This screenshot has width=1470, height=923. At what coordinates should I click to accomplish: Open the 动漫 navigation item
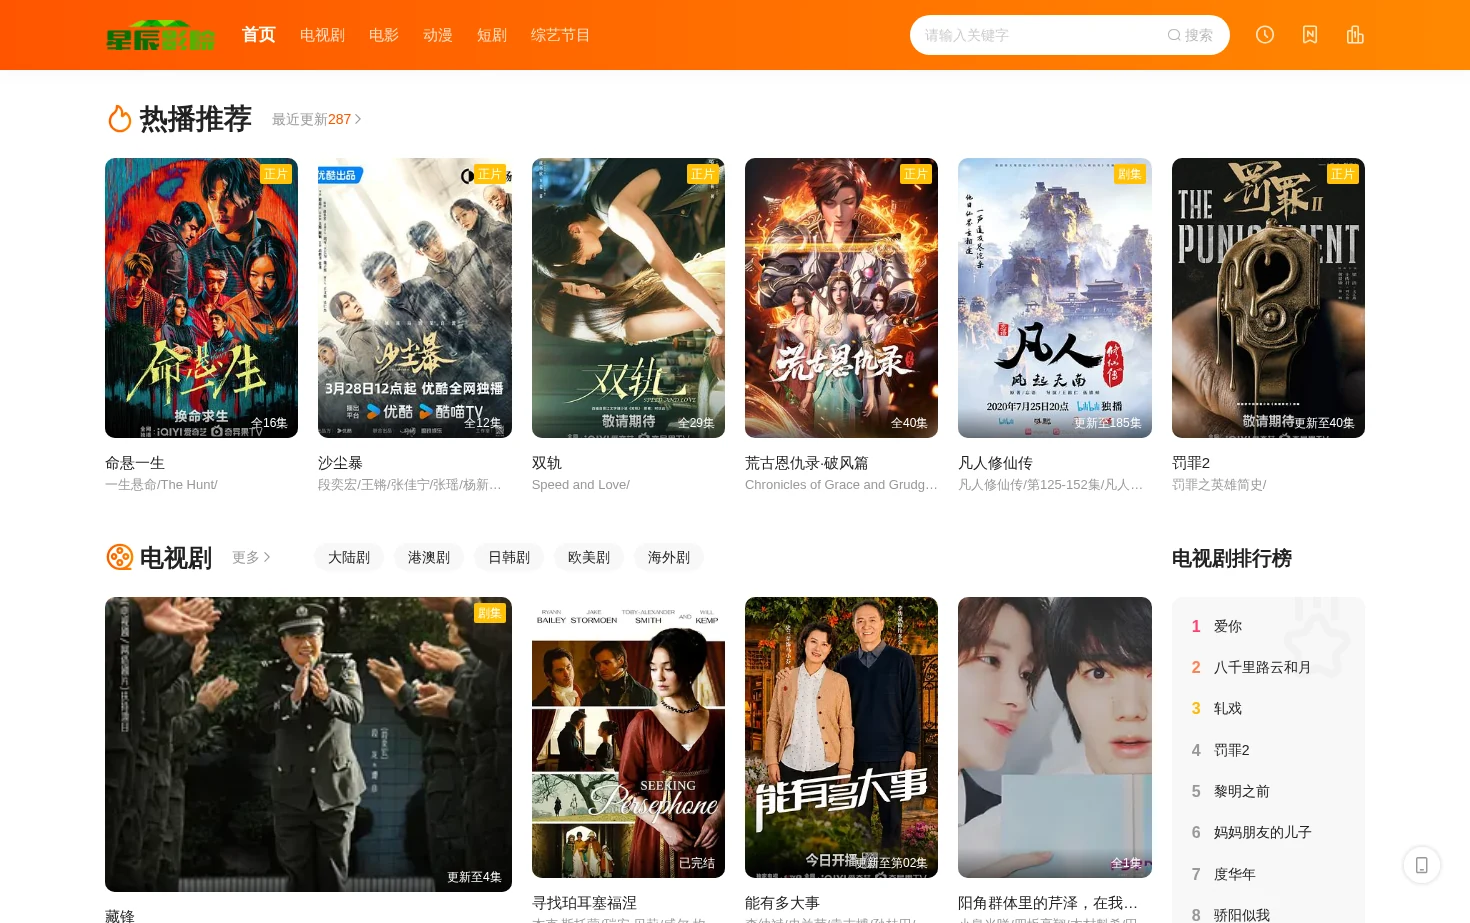coord(438,35)
